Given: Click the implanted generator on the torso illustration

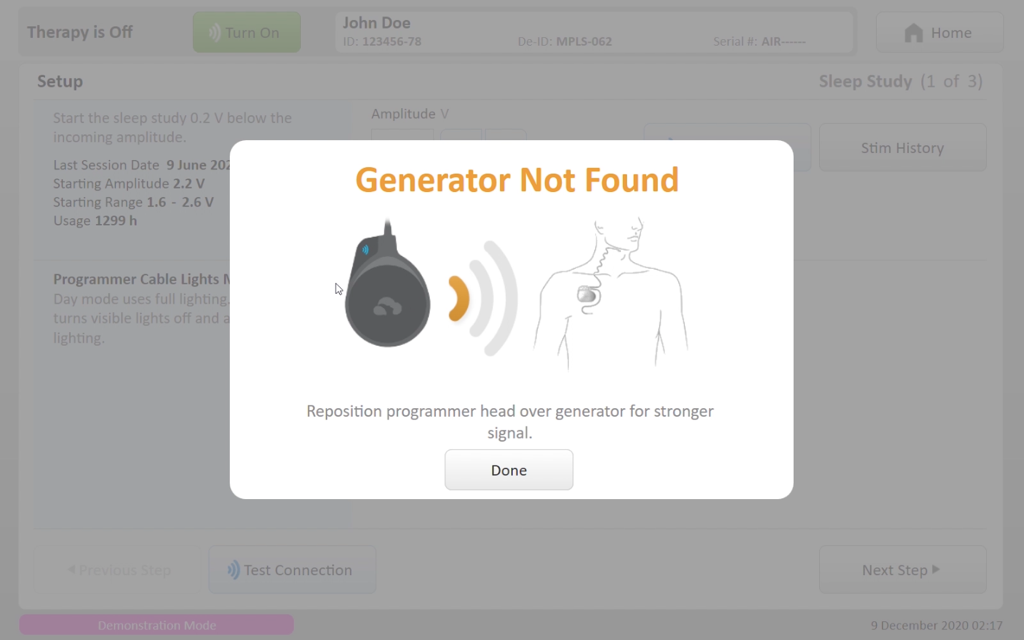Looking at the screenshot, I should click(587, 295).
